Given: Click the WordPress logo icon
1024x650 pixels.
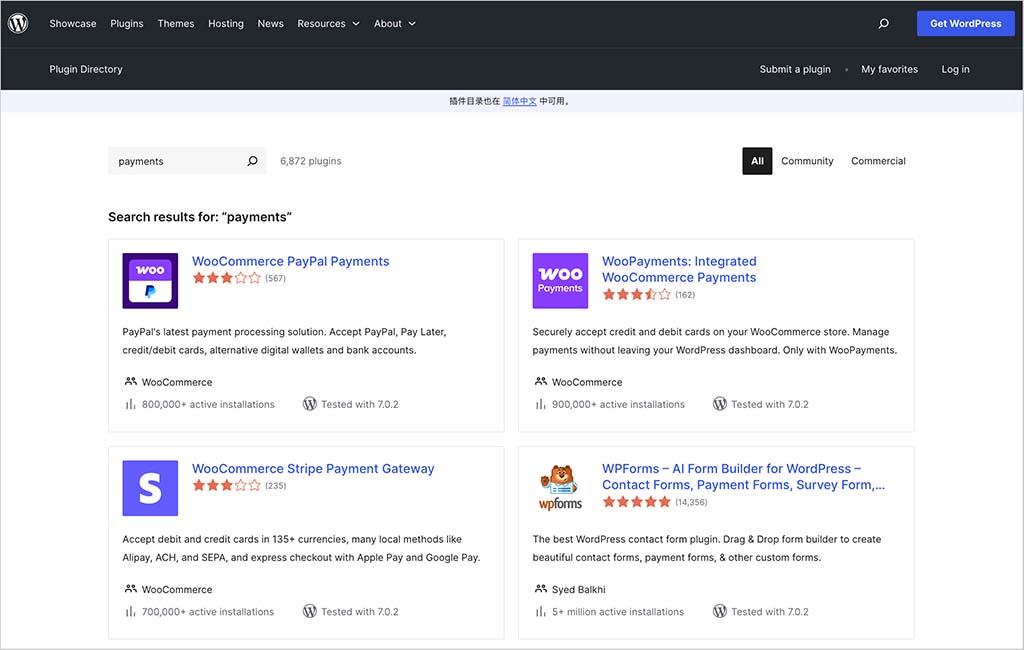Looking at the screenshot, I should [x=18, y=24].
